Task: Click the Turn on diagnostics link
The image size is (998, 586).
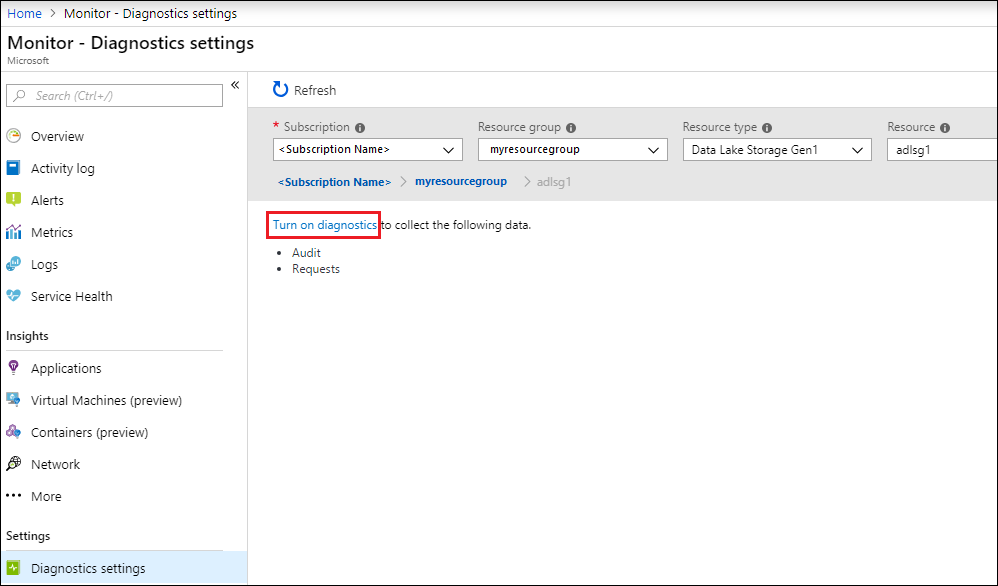Action: pos(325,225)
